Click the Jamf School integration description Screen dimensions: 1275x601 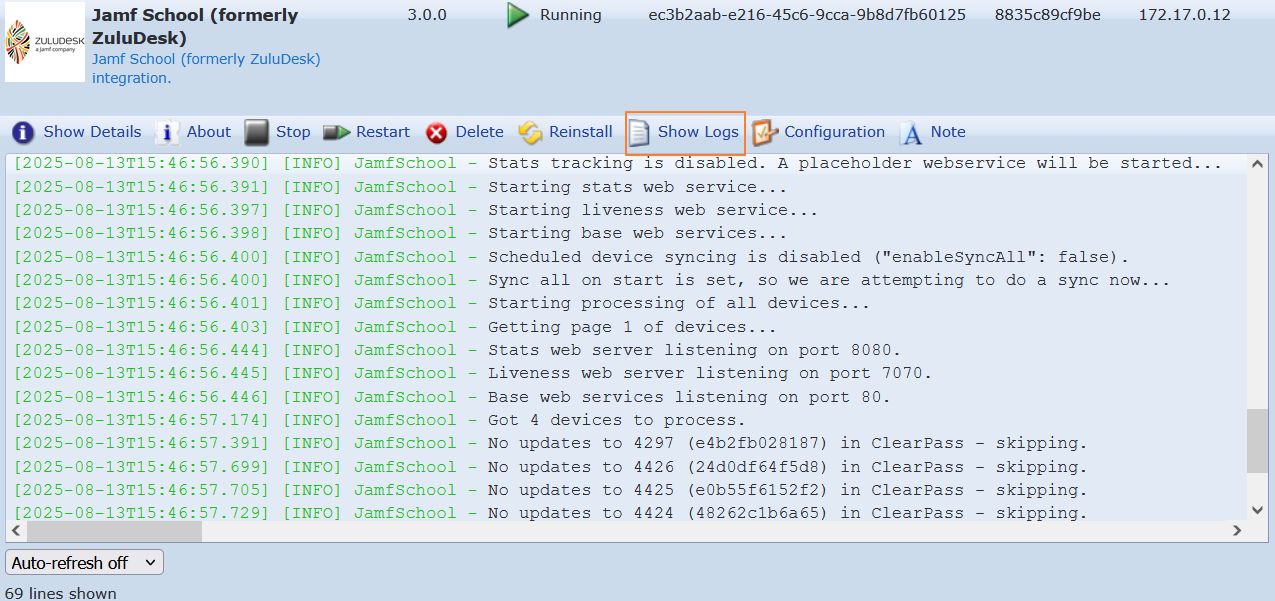(x=206, y=68)
